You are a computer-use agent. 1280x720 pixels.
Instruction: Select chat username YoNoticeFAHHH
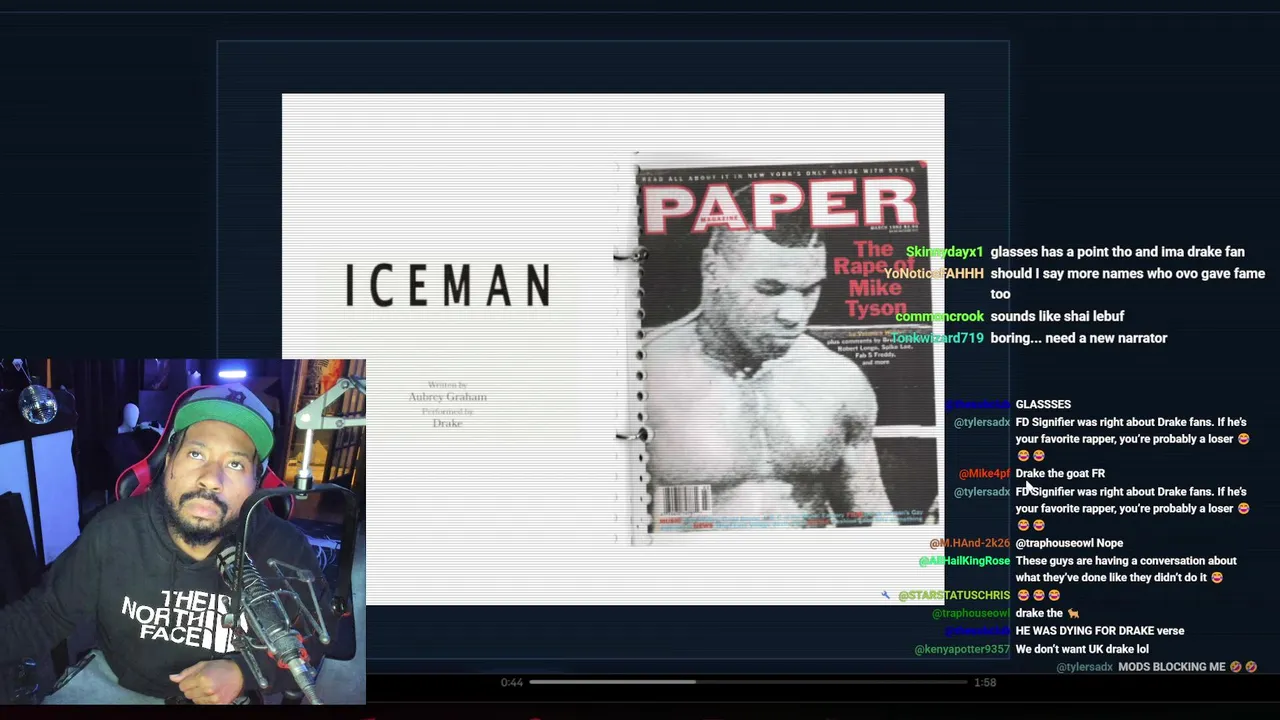pos(934,273)
